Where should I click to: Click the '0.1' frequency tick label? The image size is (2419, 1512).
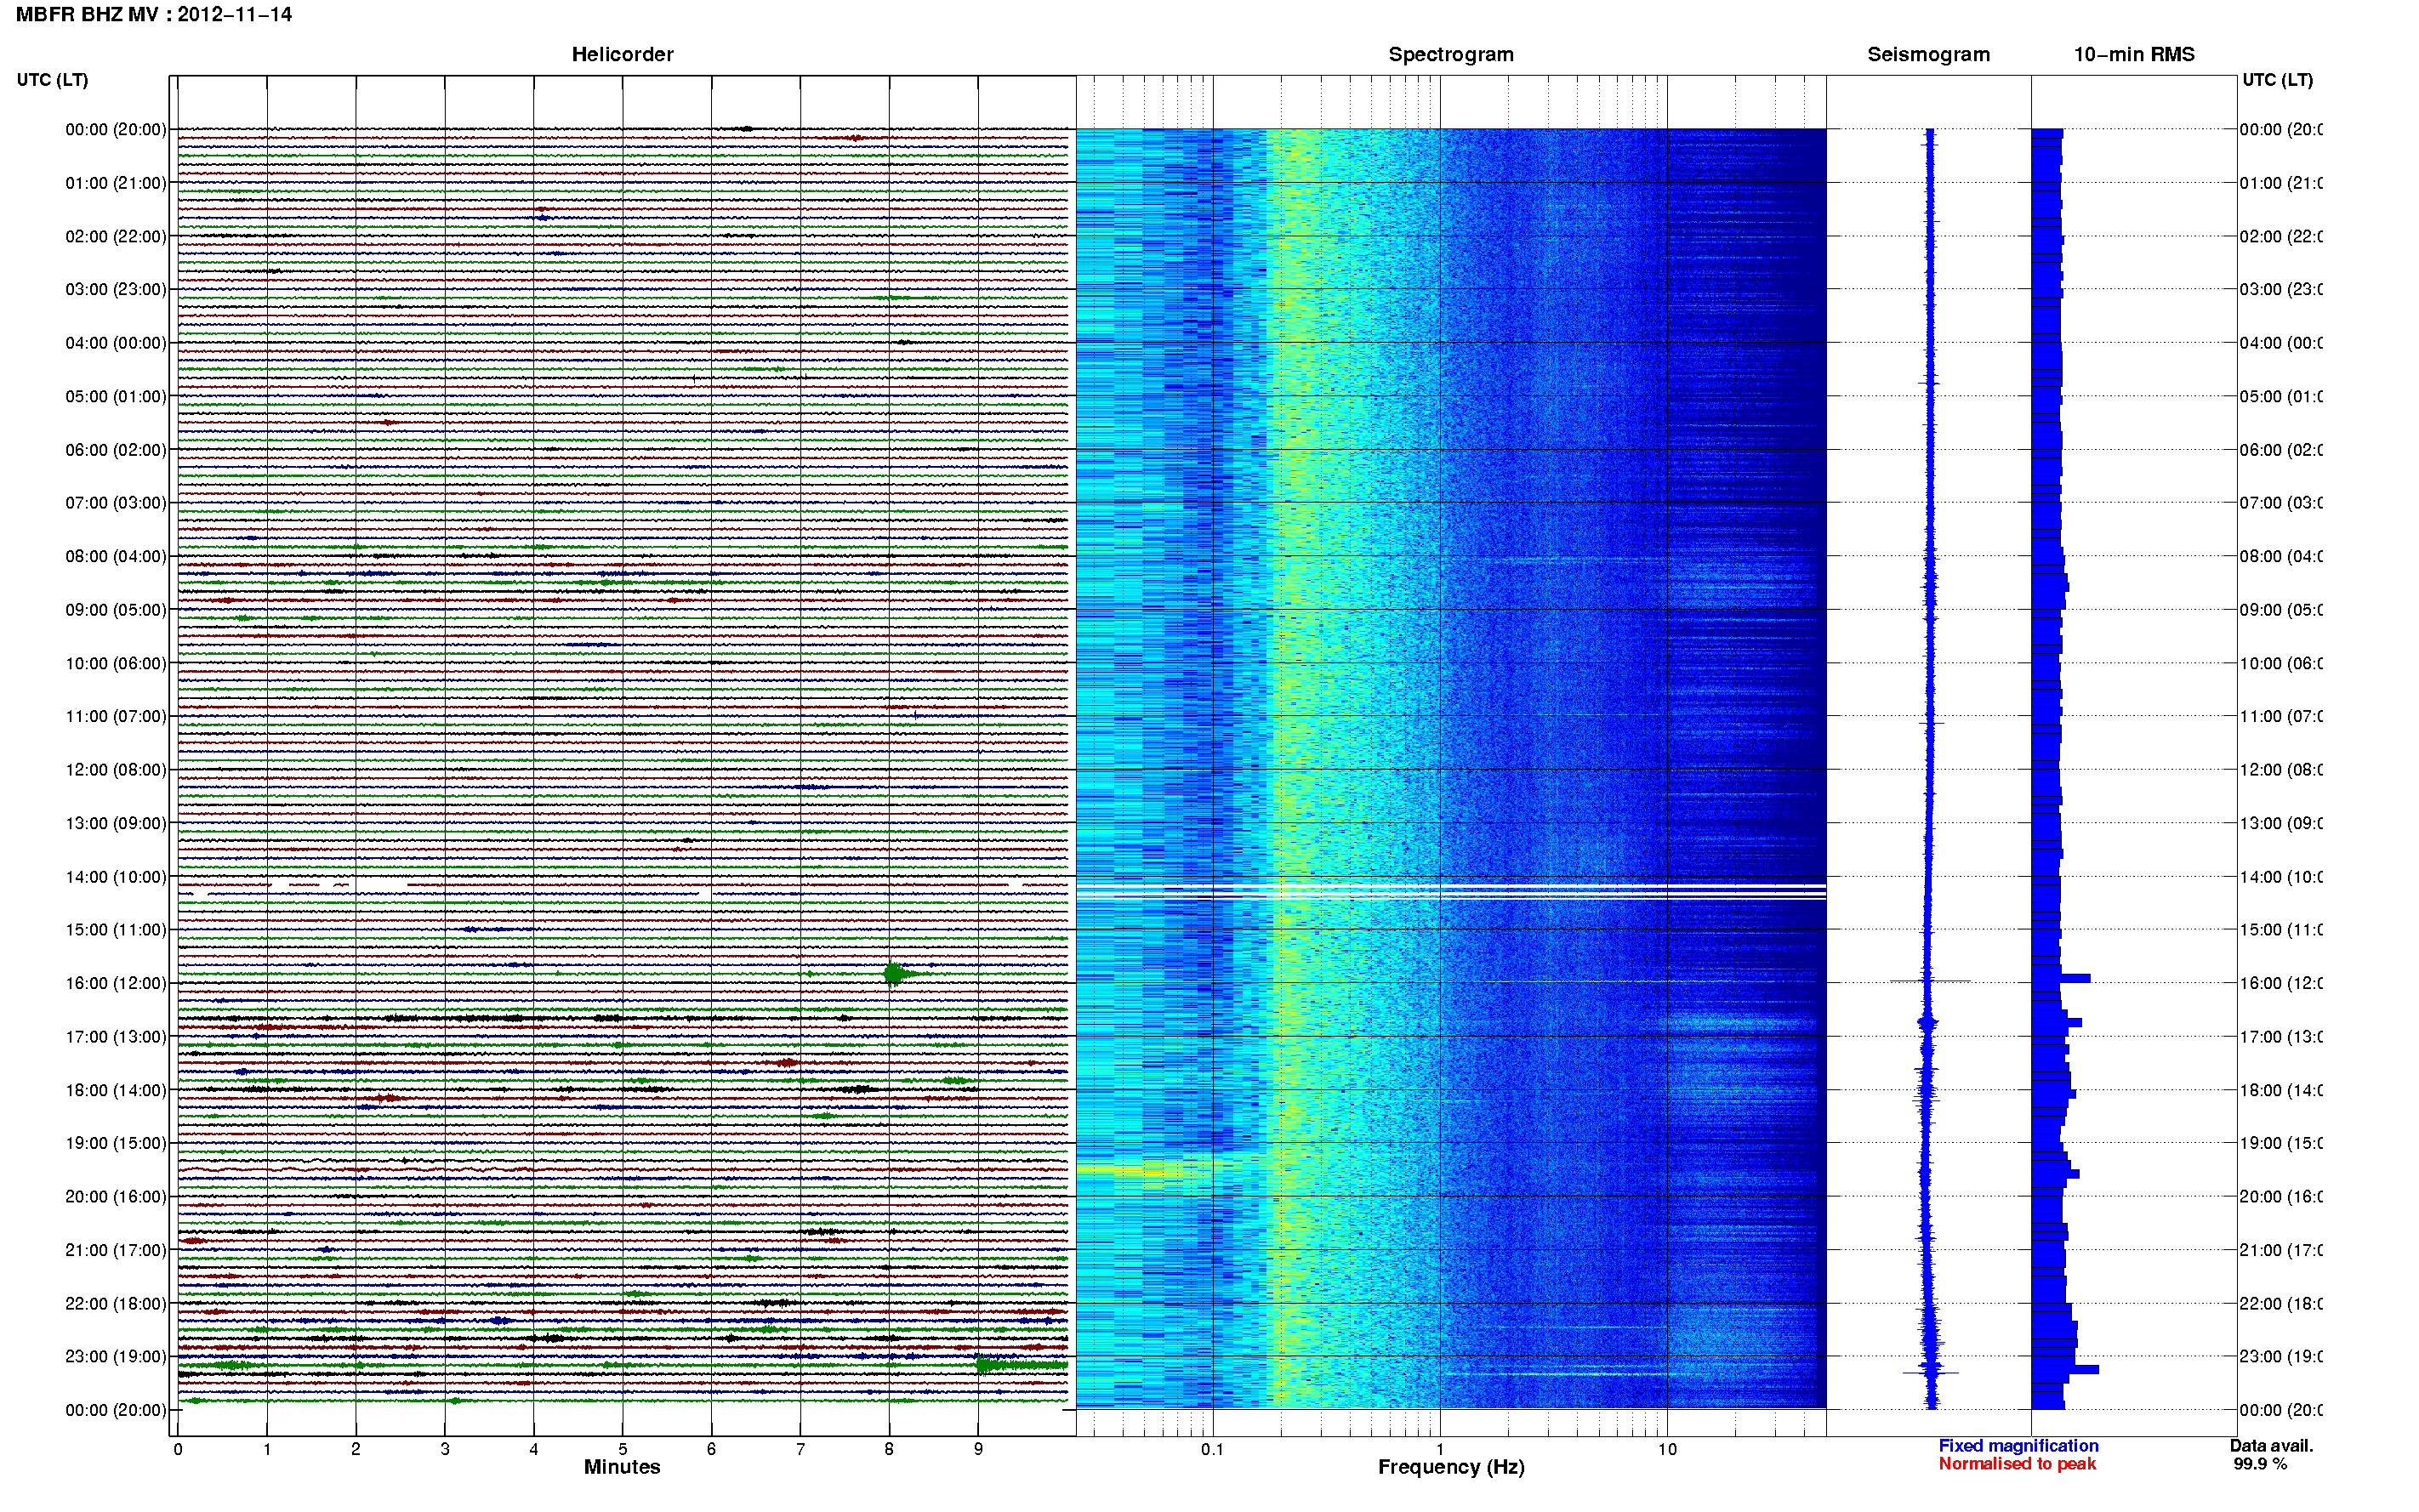tap(1212, 1449)
